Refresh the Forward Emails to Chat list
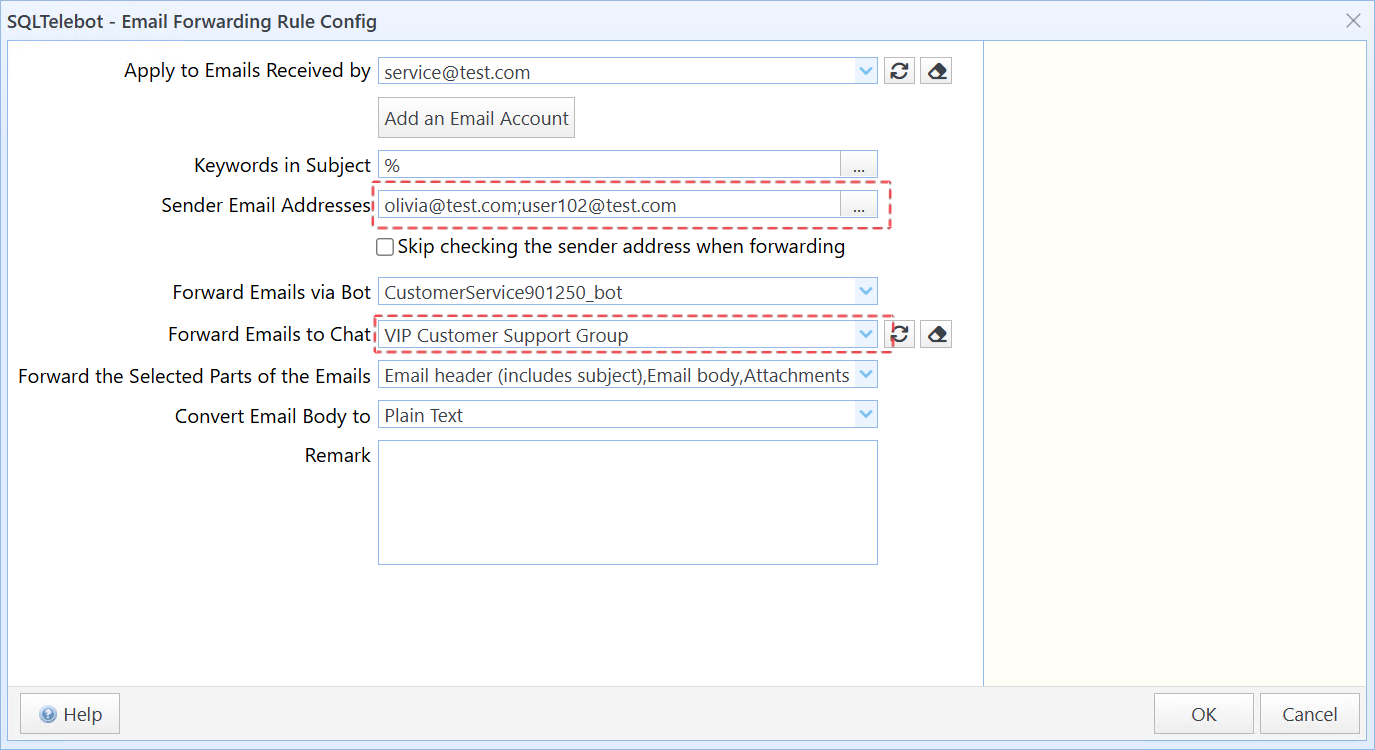Image resolution: width=1375 pixels, height=750 pixels. pyautogui.click(x=901, y=334)
